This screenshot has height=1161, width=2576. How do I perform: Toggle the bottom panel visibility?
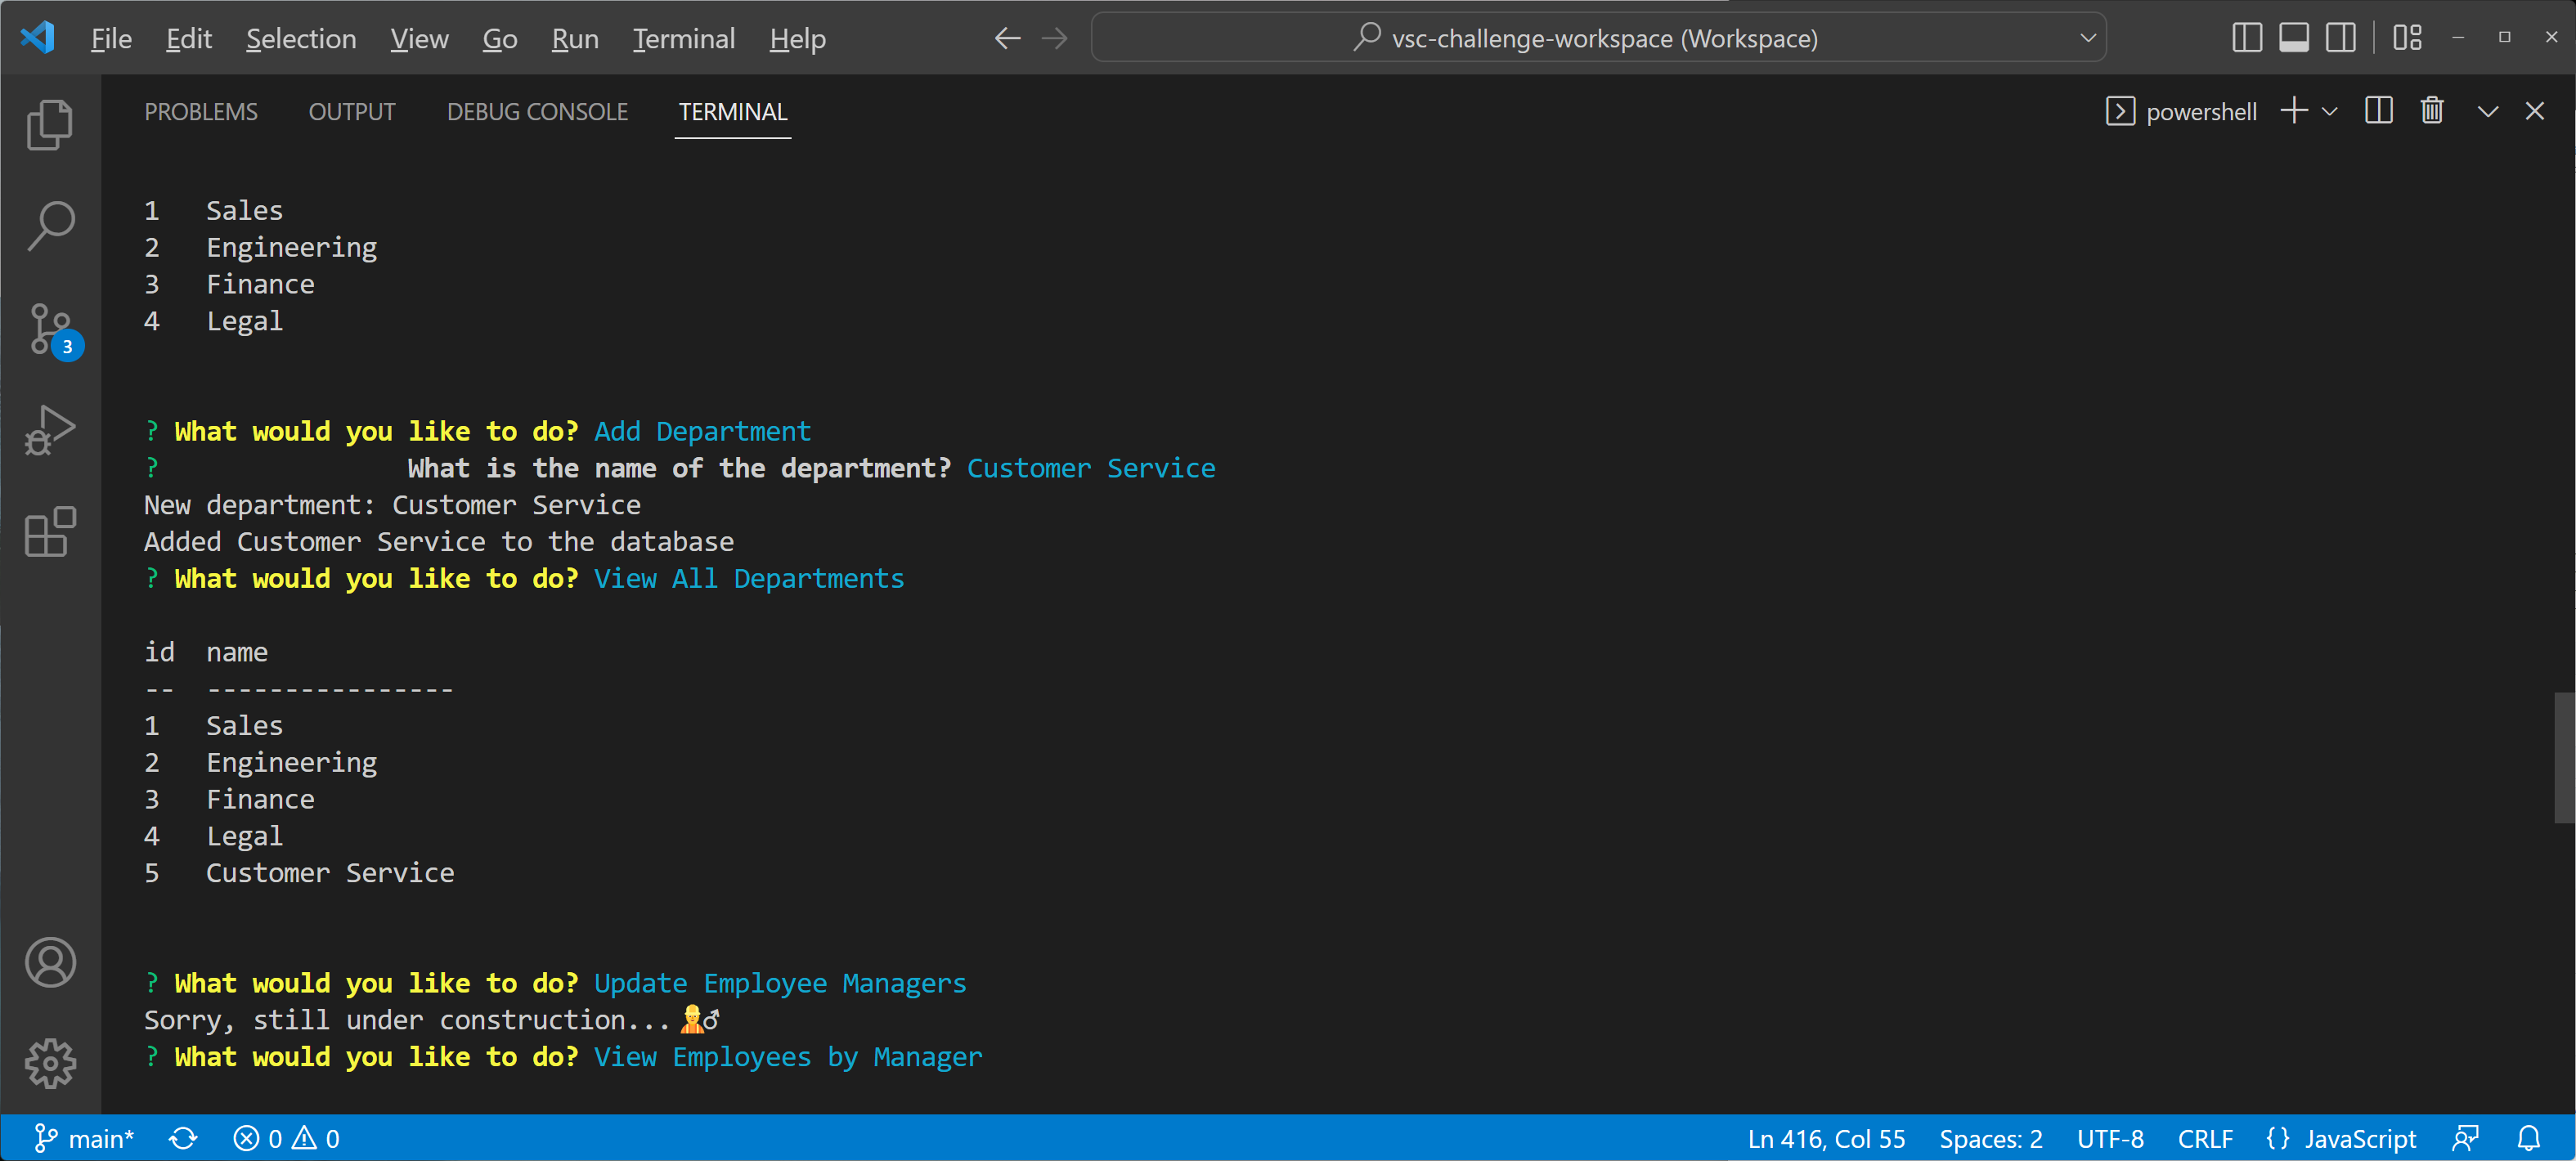click(2294, 38)
